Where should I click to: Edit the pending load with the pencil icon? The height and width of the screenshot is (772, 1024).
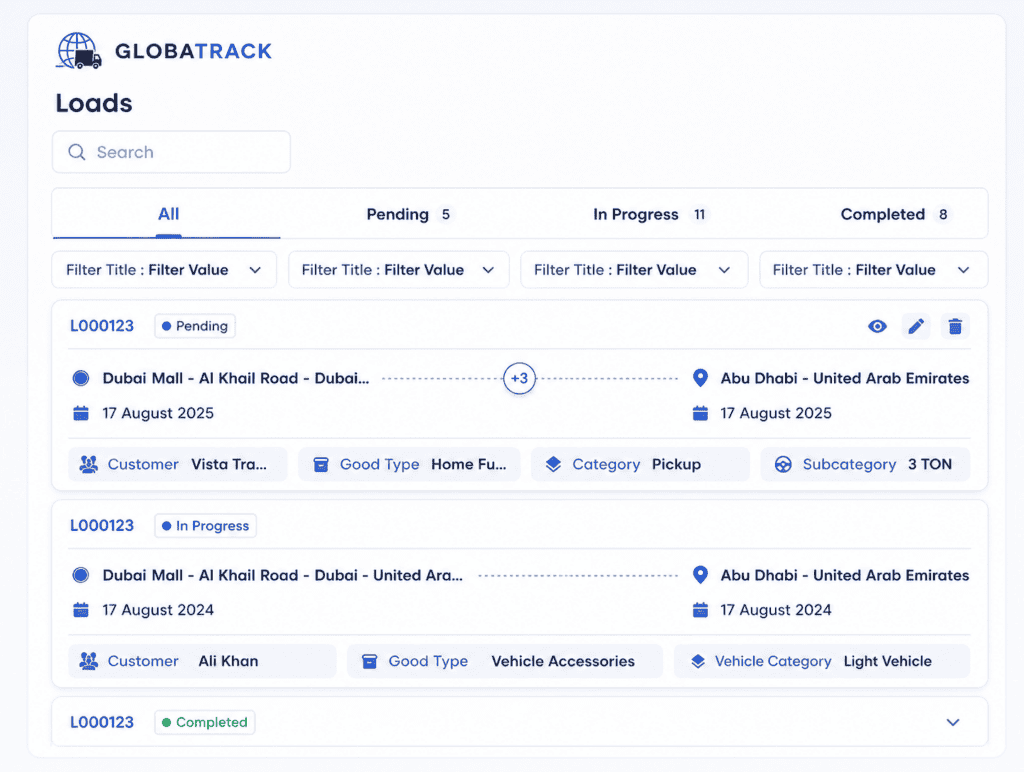[916, 326]
